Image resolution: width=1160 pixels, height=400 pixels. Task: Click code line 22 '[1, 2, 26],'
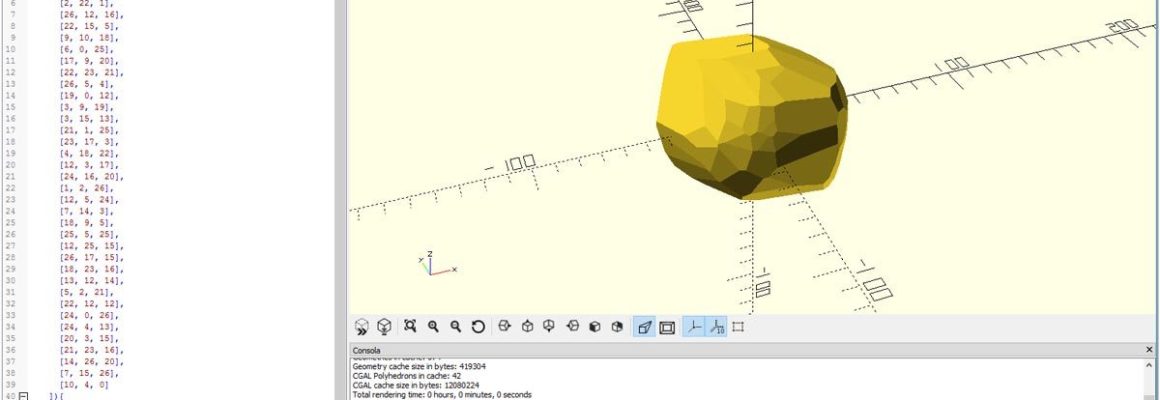click(x=87, y=189)
